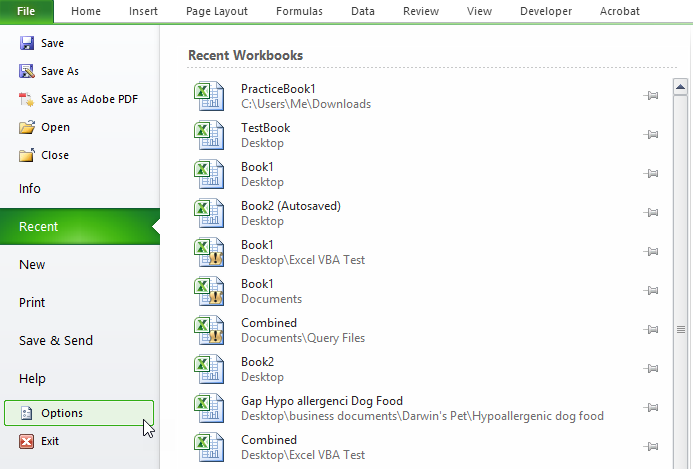Click the Options icon in sidebar

[x=27, y=413]
